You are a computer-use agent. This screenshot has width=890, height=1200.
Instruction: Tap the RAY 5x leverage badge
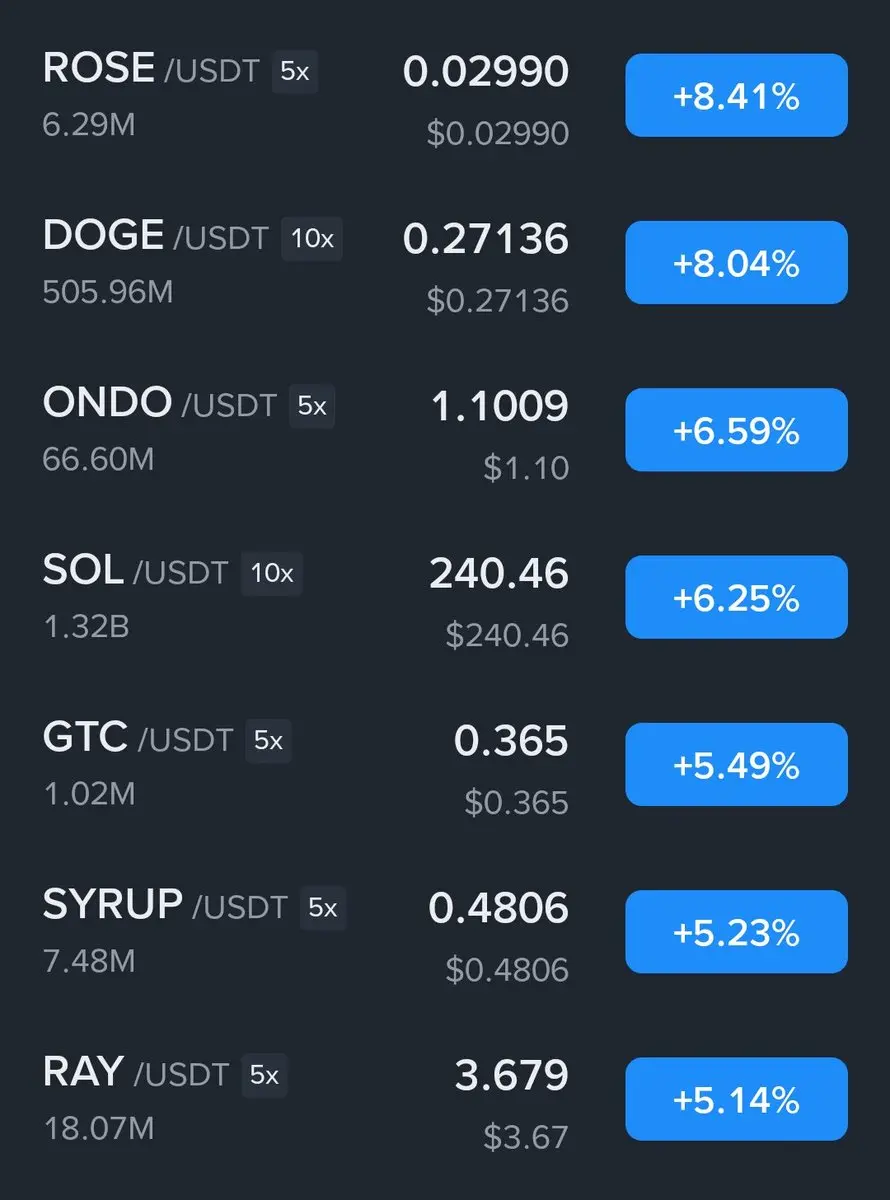tap(264, 1075)
